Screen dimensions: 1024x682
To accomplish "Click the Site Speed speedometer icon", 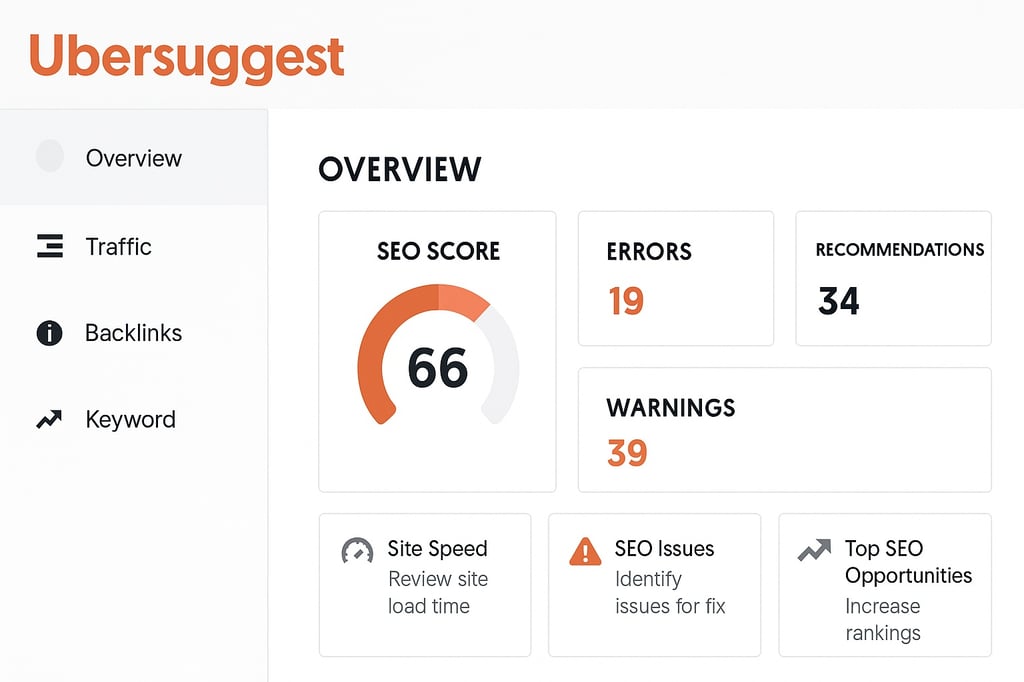I will pyautogui.click(x=357, y=550).
